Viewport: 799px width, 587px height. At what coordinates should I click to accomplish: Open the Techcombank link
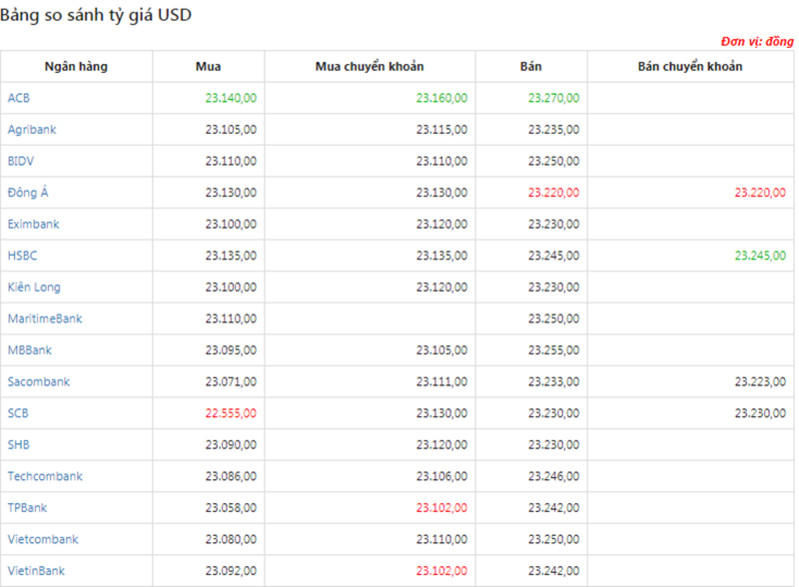point(45,476)
